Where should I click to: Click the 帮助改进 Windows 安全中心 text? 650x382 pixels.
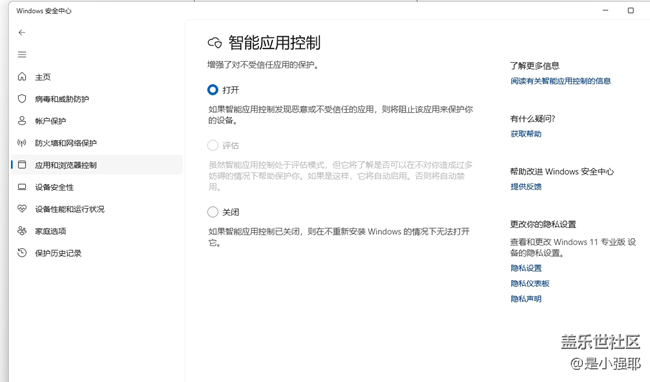pyautogui.click(x=562, y=172)
